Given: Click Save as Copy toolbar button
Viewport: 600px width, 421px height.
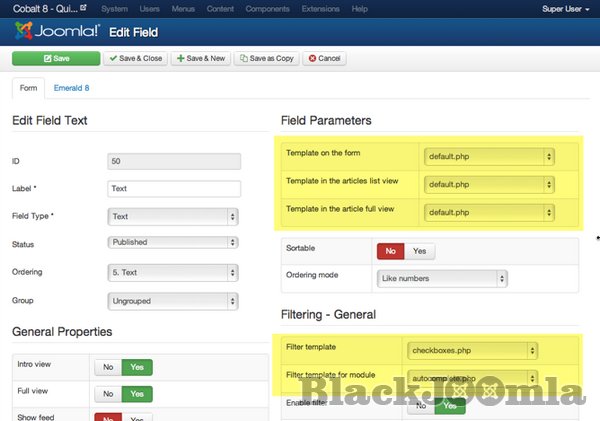Looking at the screenshot, I should [x=266, y=58].
